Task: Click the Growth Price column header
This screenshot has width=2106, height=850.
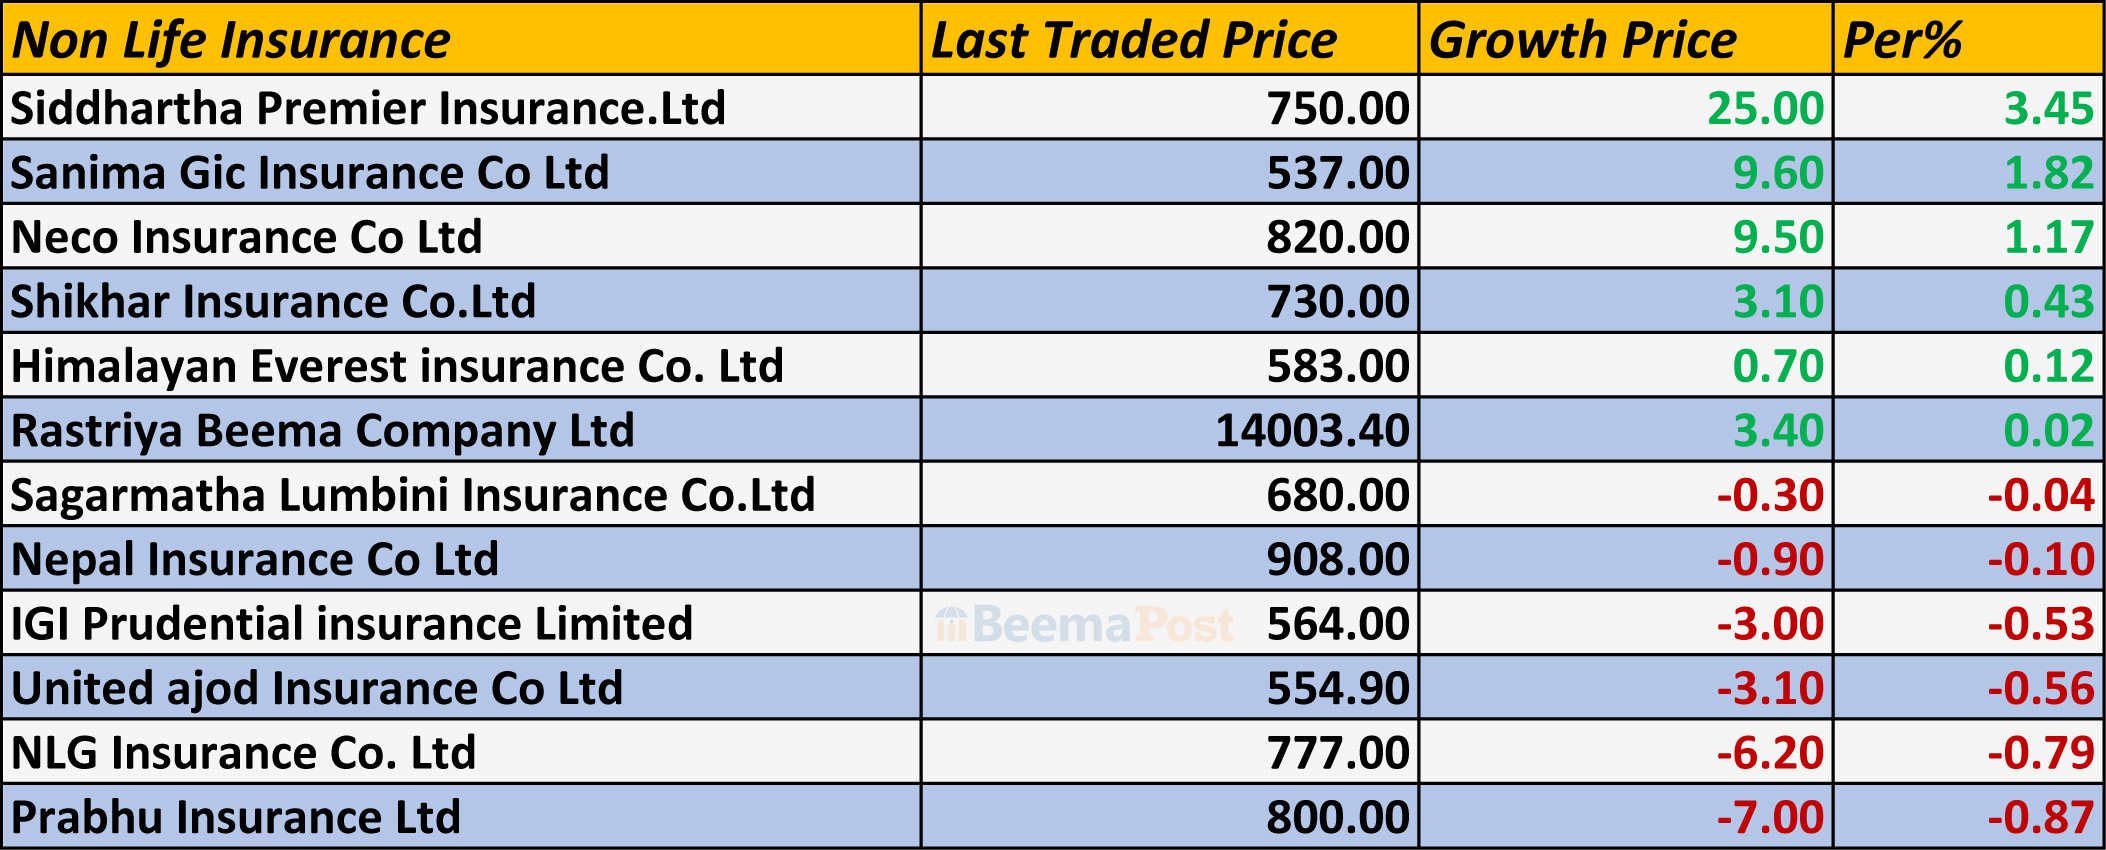Action: (x=1582, y=41)
